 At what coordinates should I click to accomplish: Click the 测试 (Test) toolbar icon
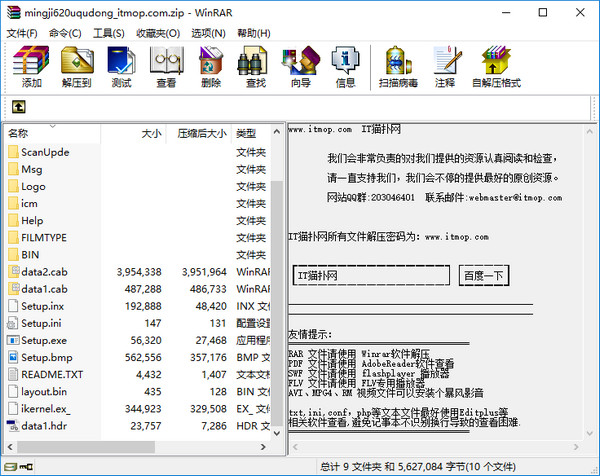pyautogui.click(x=121, y=60)
